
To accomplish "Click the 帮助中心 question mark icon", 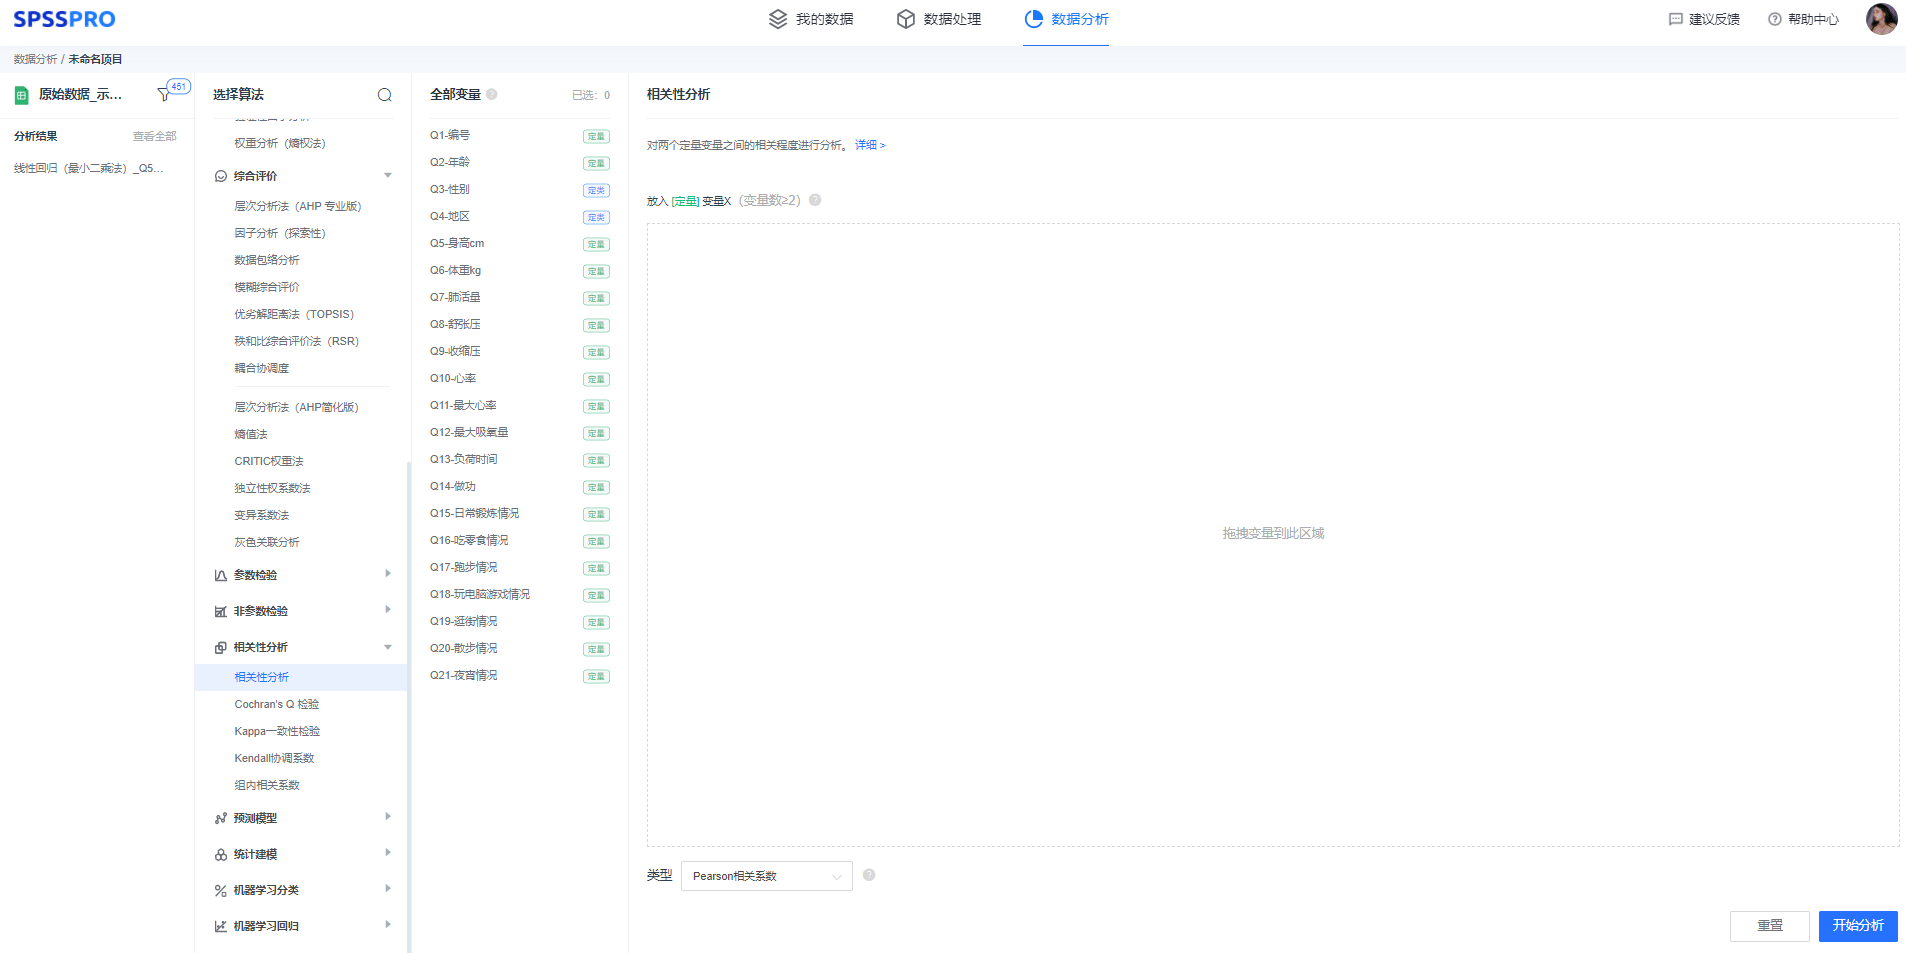I will tap(1775, 19).
